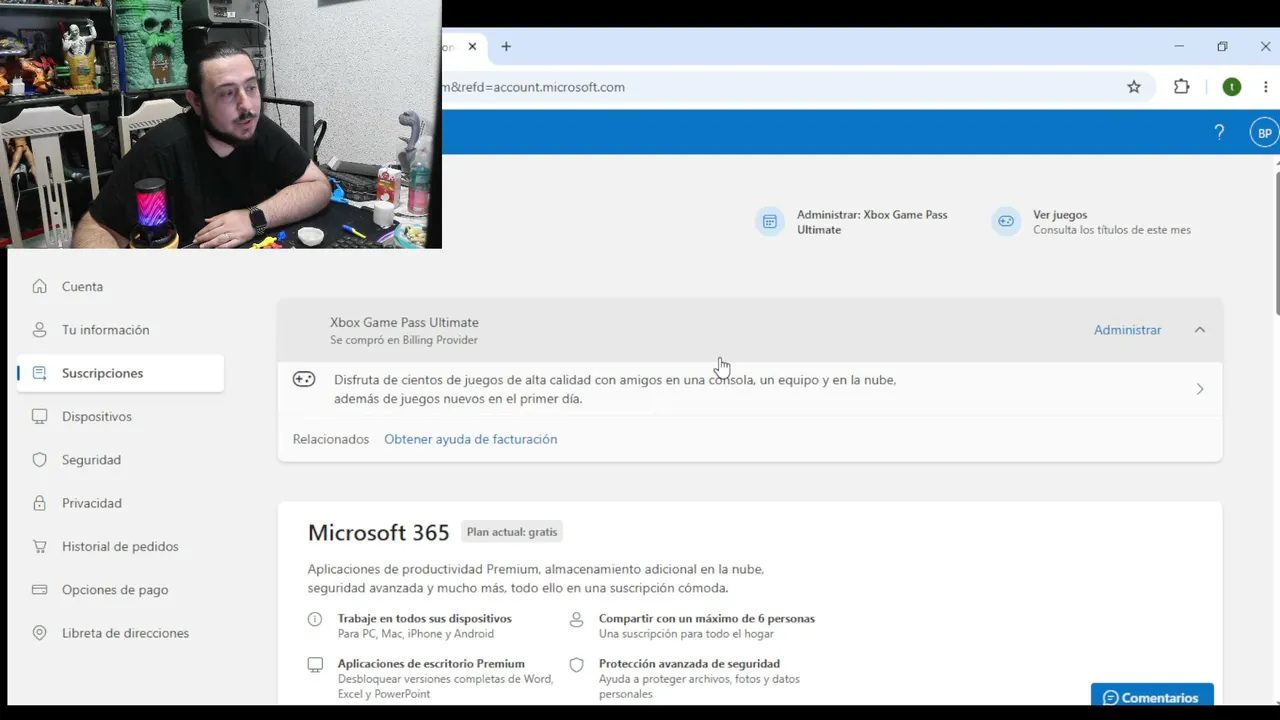Click the Historial de pedidos cart icon

click(x=40, y=547)
